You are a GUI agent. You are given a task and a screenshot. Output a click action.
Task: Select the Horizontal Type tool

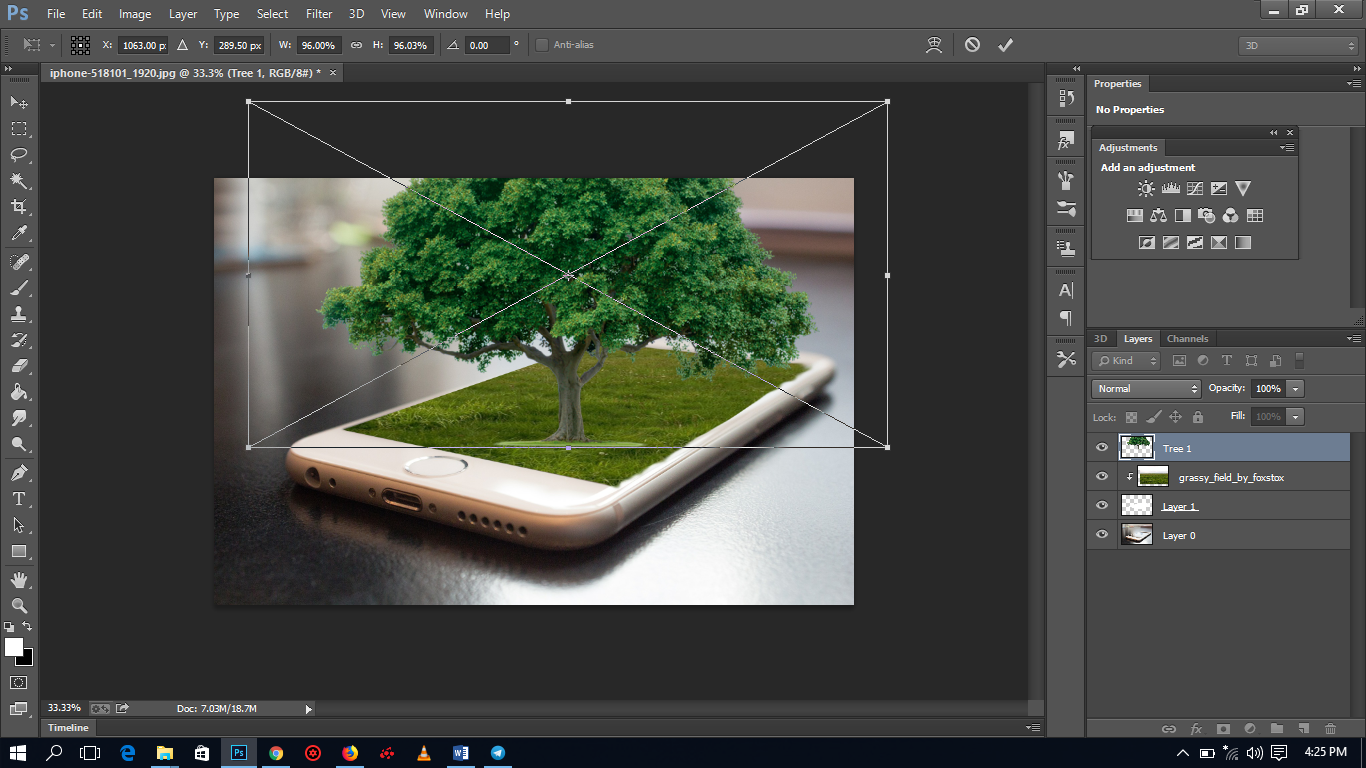(19, 499)
